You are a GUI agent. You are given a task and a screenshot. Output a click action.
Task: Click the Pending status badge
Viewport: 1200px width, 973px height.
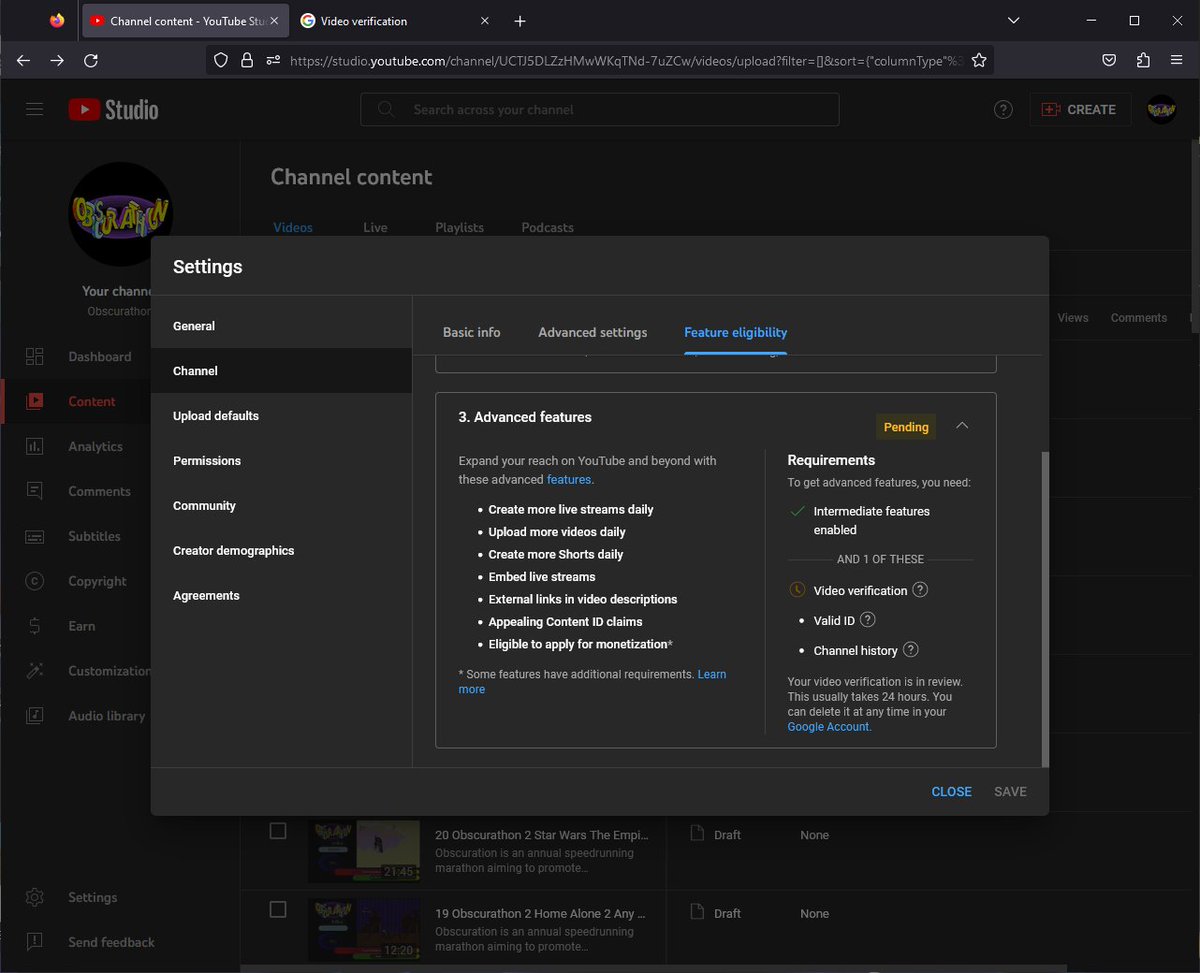coord(906,427)
